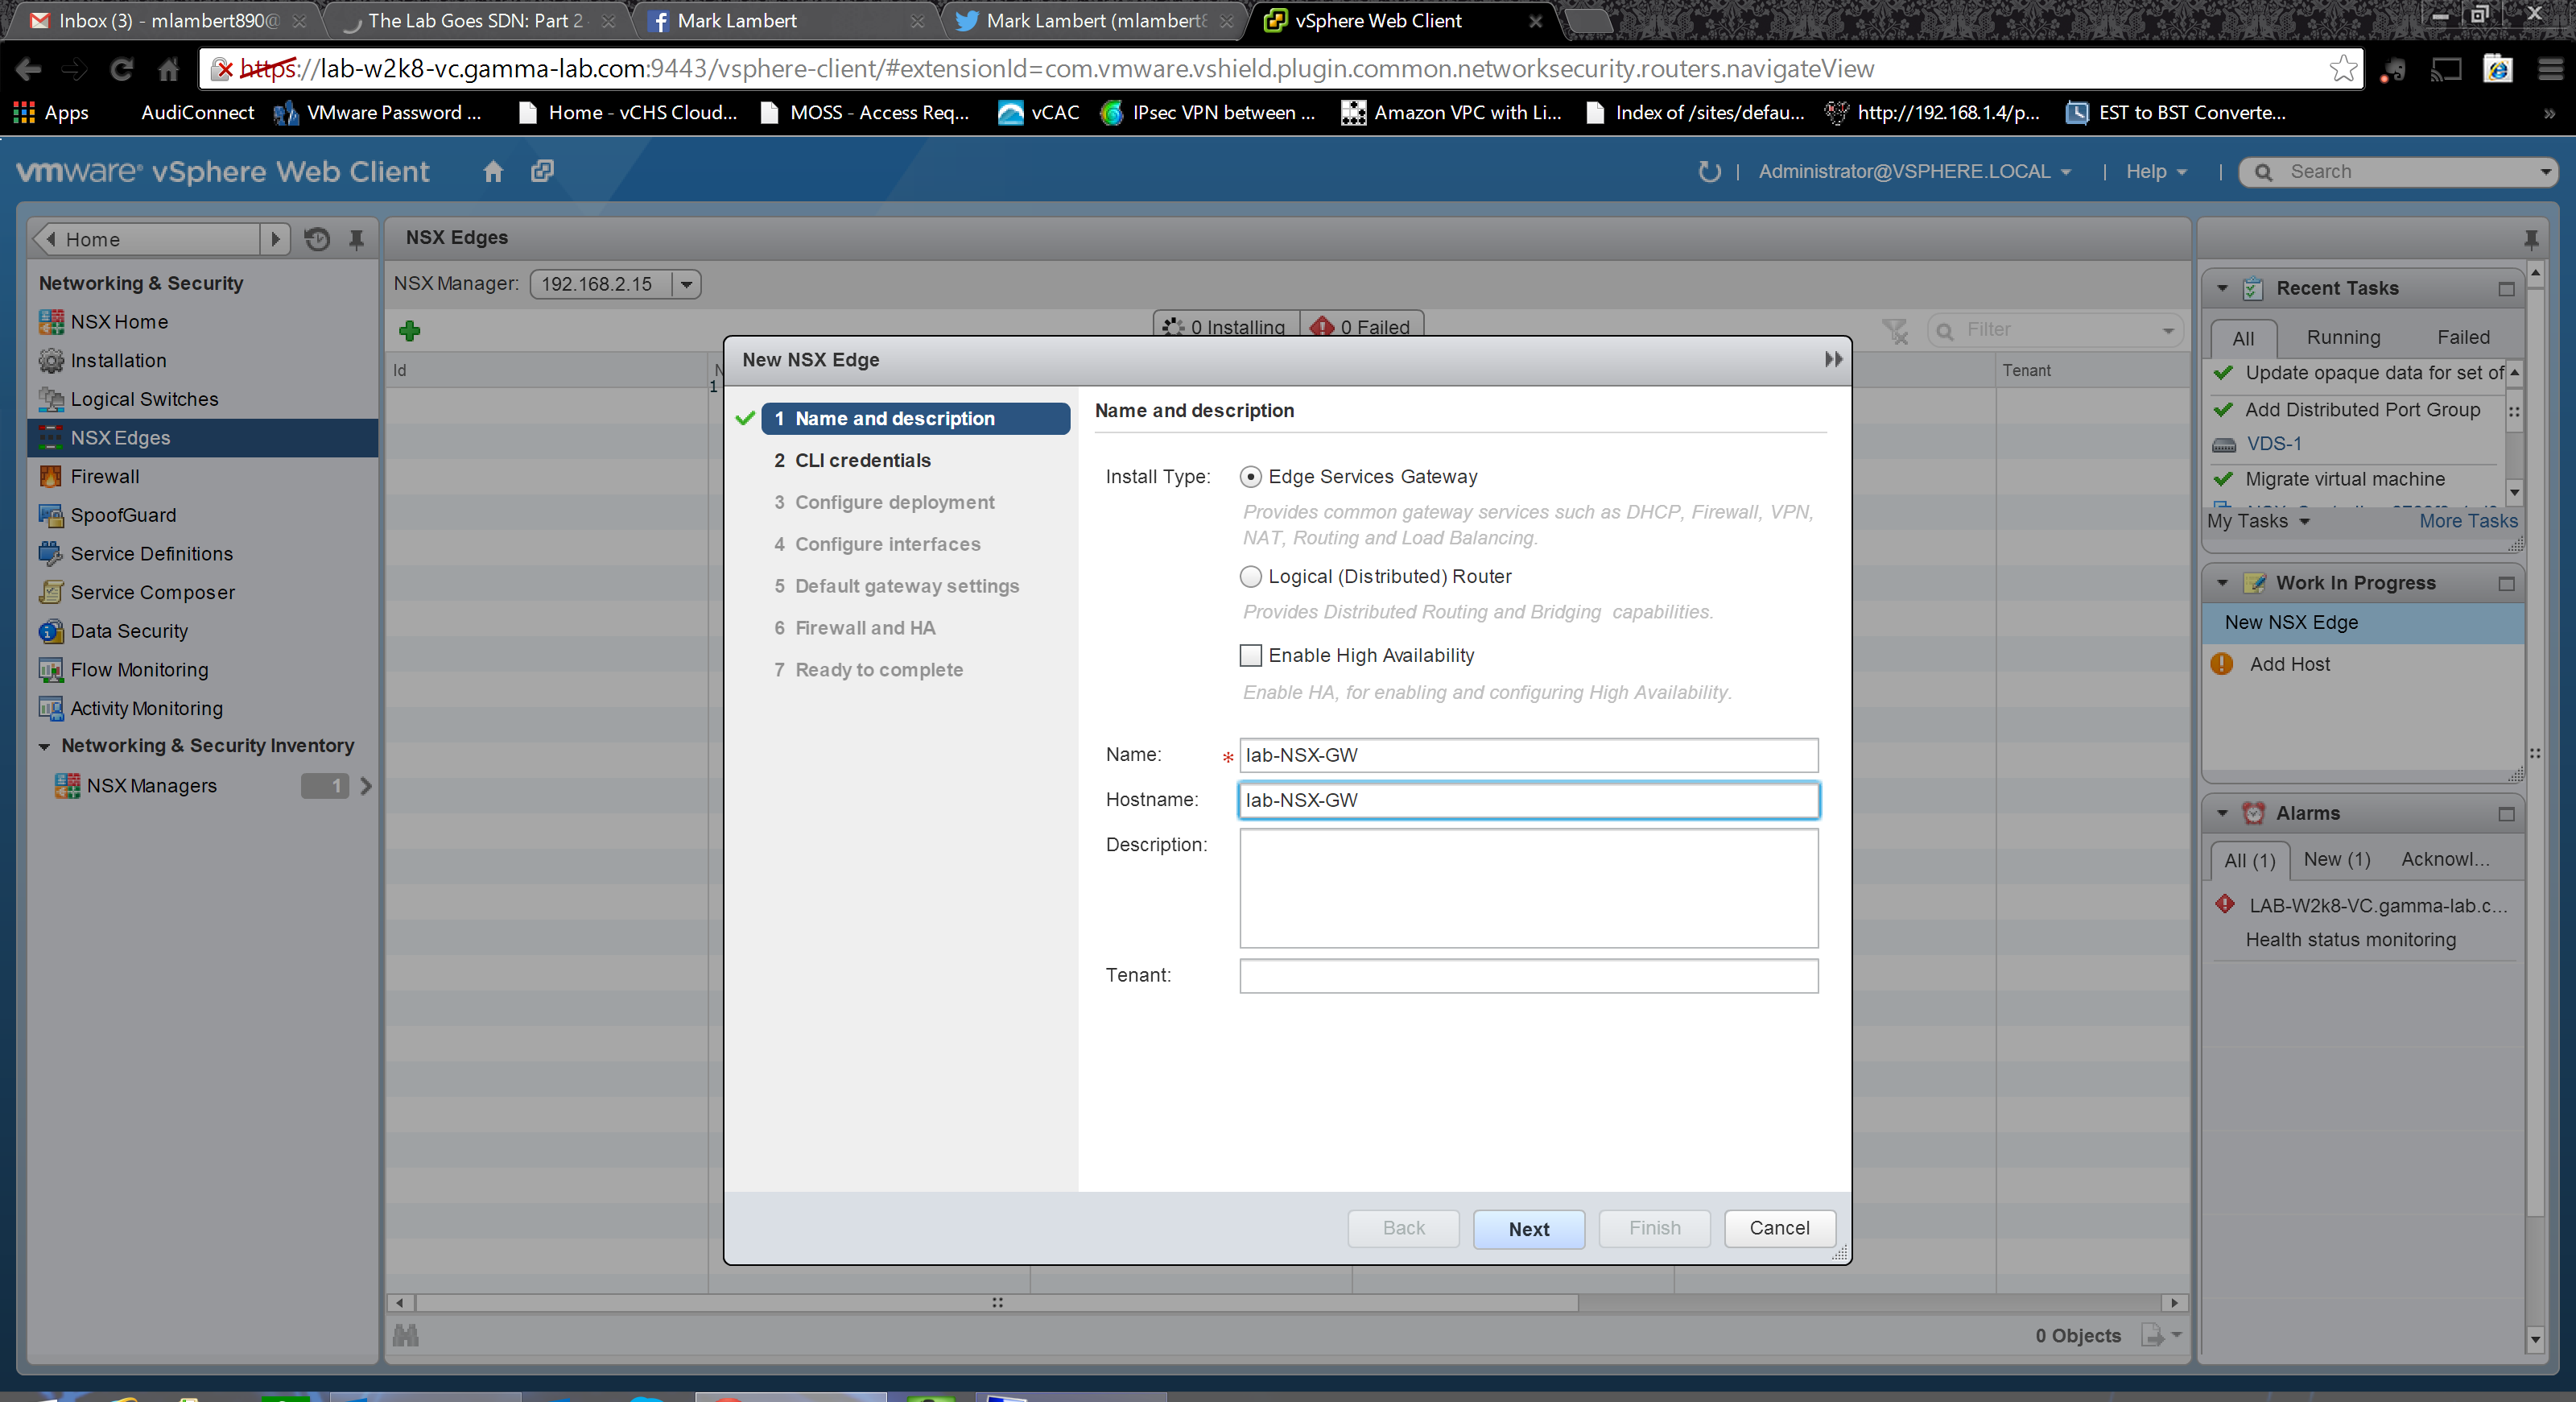Select Edge Services Gateway radio button
Viewport: 2576px width, 1402px height.
pos(1250,477)
